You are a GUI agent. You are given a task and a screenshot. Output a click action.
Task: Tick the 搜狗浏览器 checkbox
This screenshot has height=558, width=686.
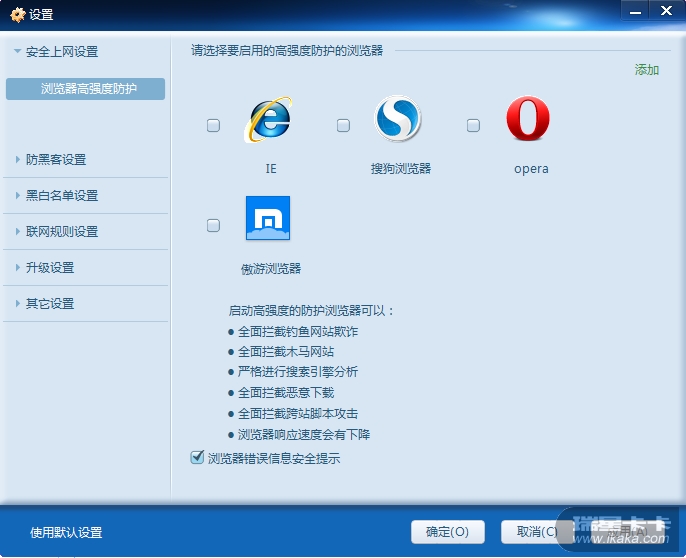343,126
